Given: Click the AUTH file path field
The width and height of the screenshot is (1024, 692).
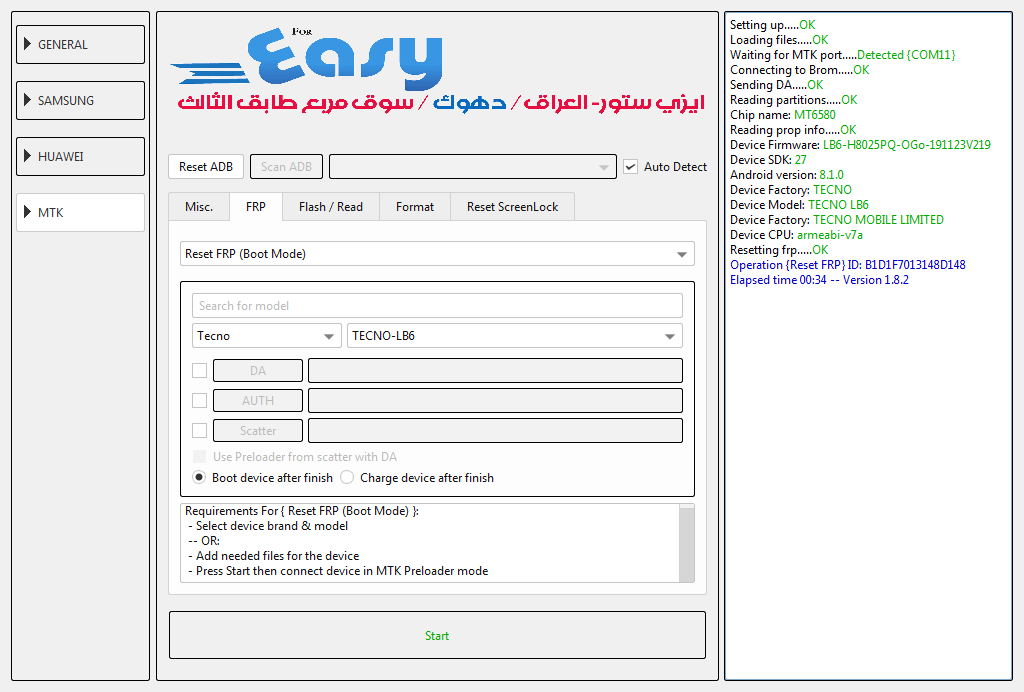Looking at the screenshot, I should coord(495,401).
